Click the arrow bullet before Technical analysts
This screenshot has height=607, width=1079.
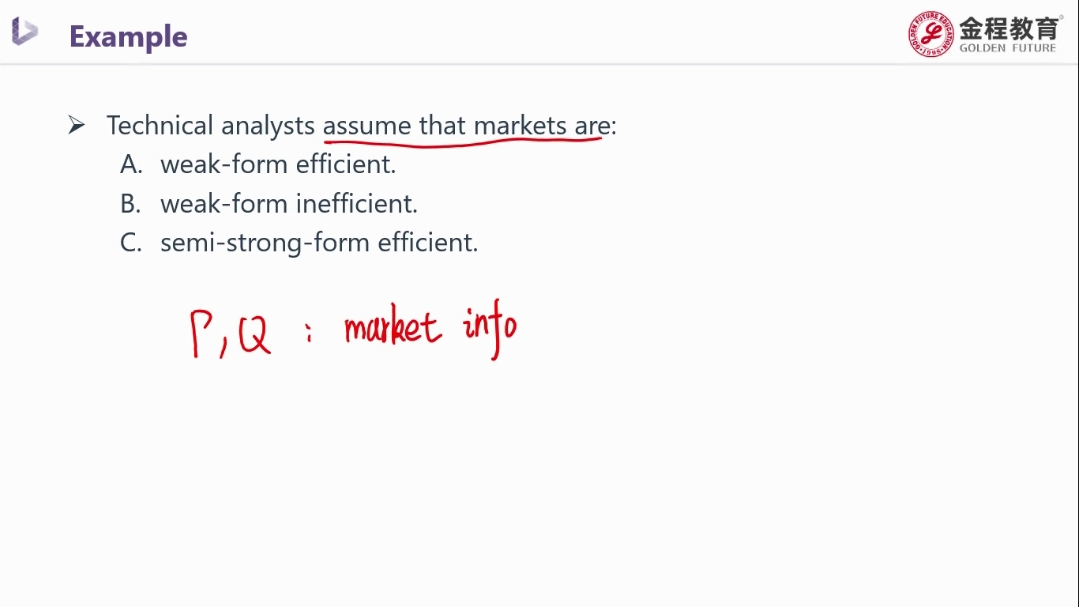tap(76, 125)
